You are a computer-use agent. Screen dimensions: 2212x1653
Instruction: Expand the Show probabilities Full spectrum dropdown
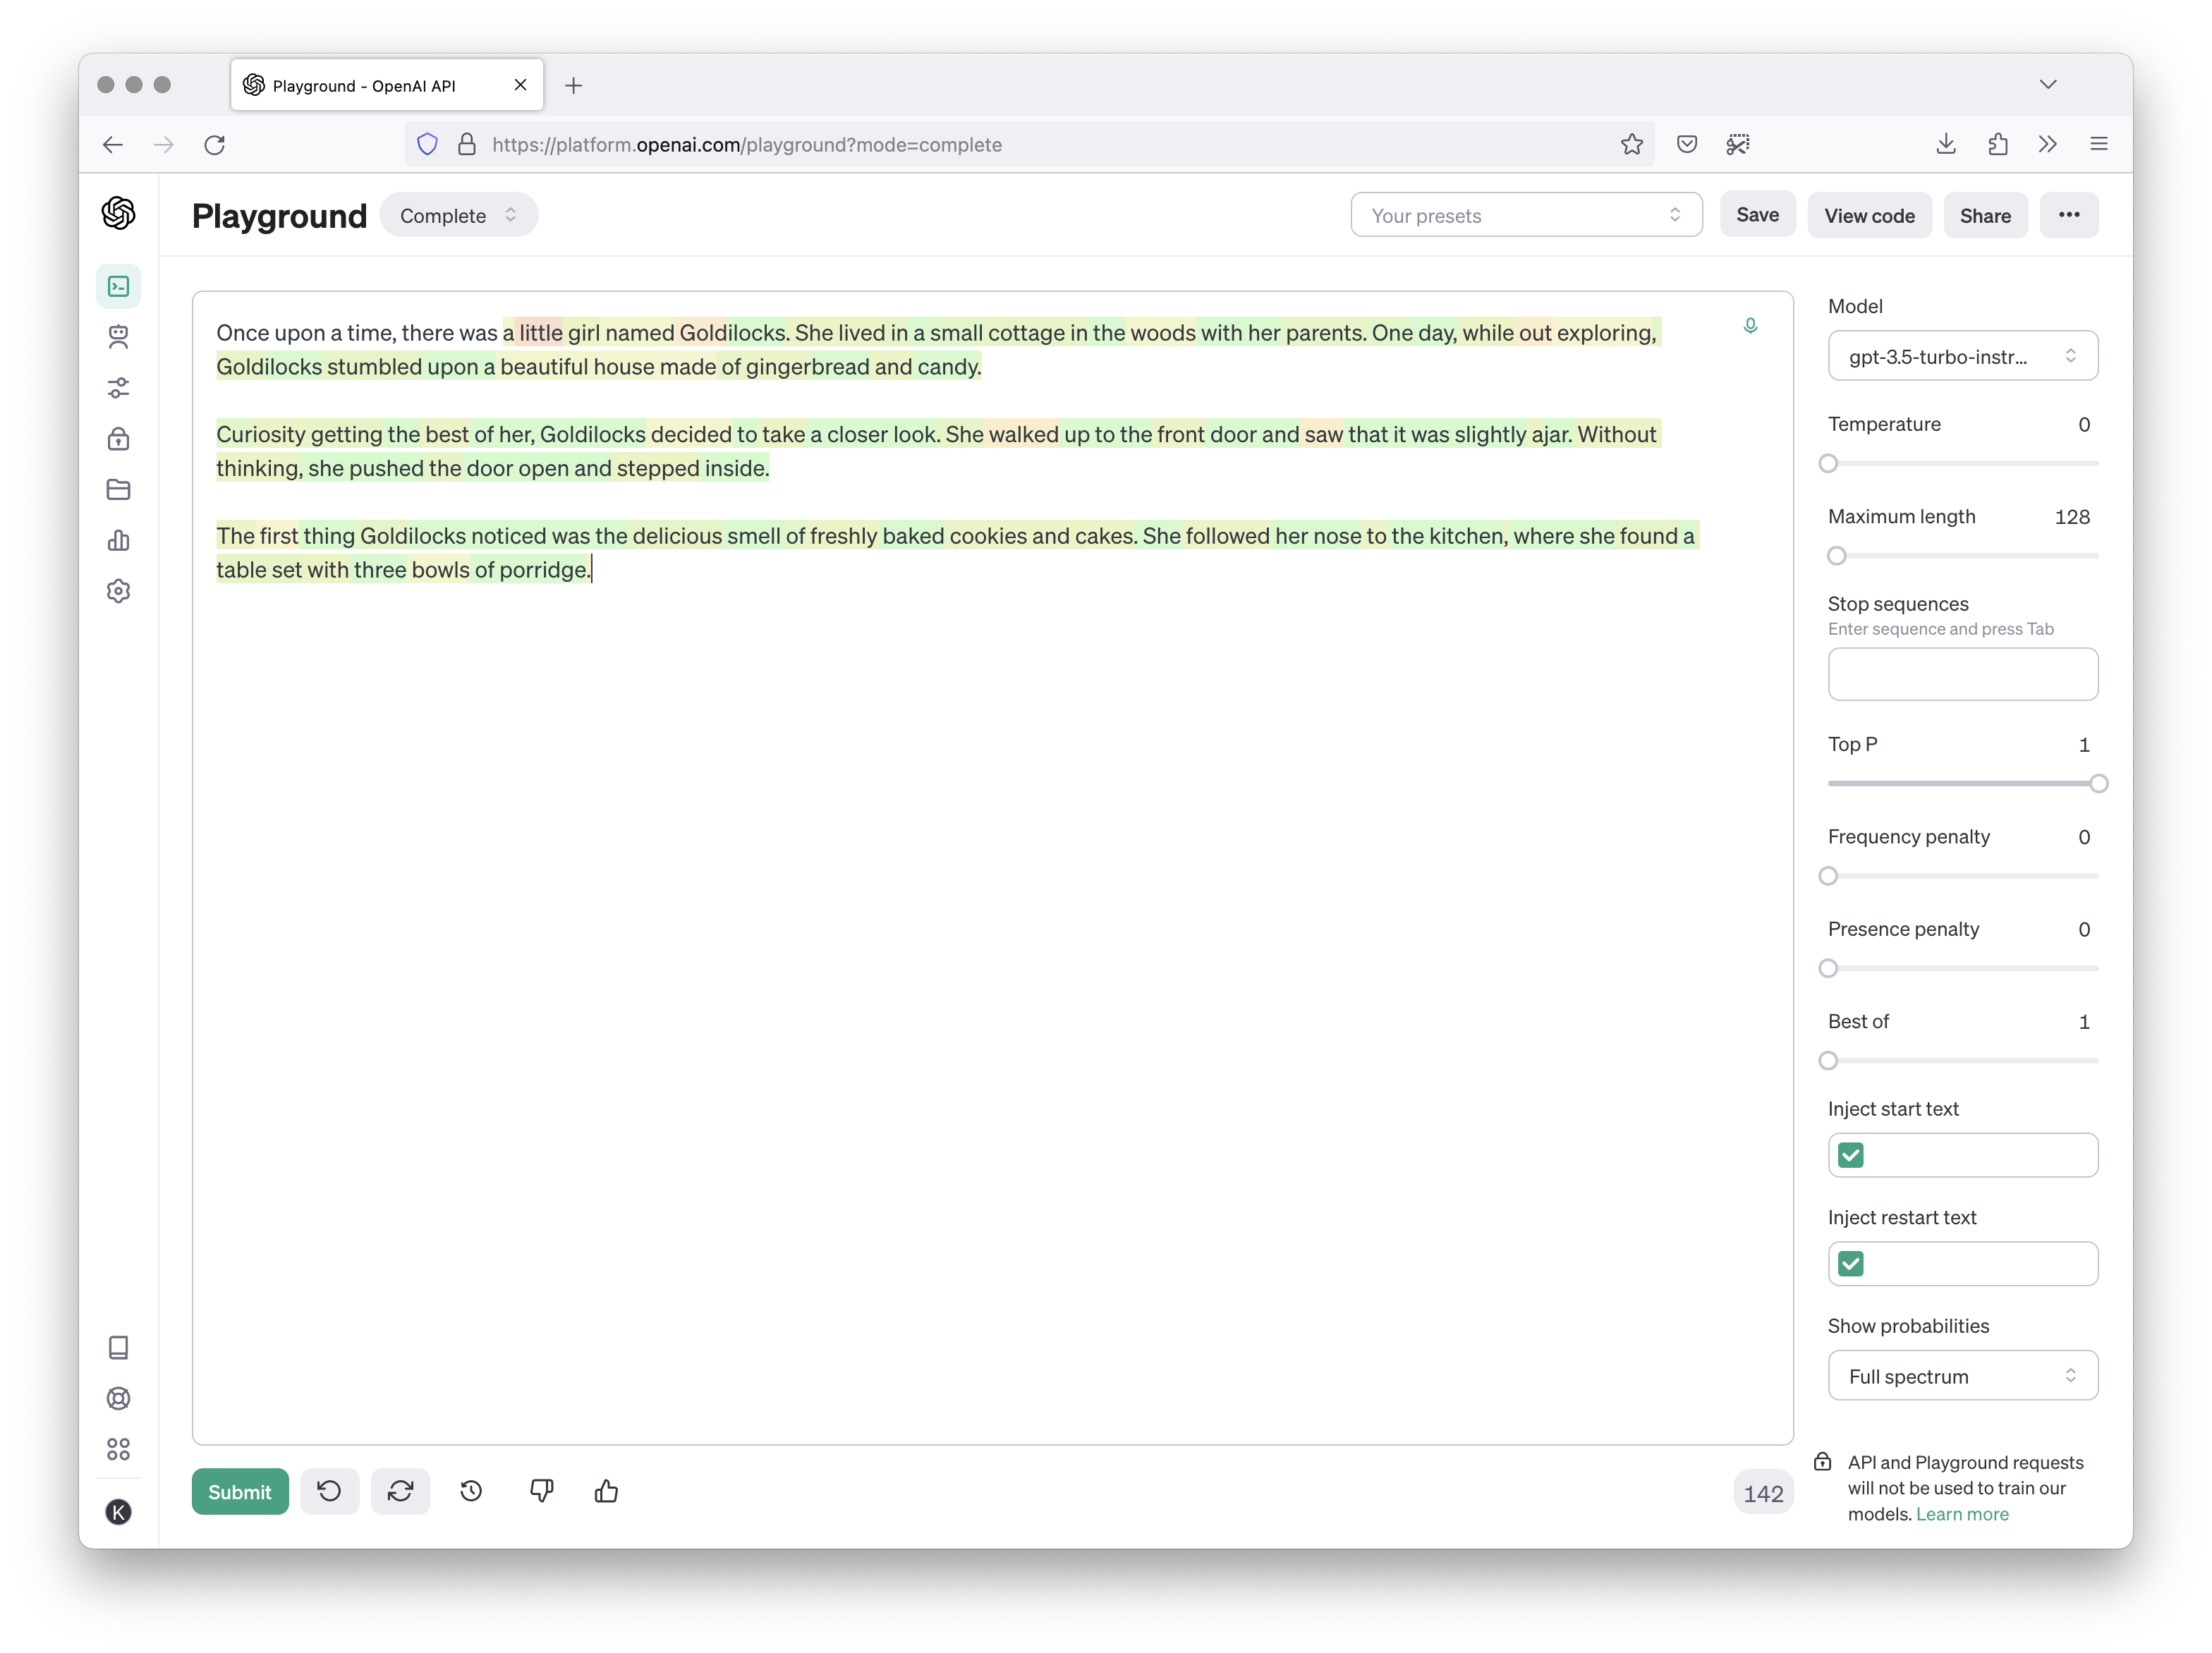1962,1376
